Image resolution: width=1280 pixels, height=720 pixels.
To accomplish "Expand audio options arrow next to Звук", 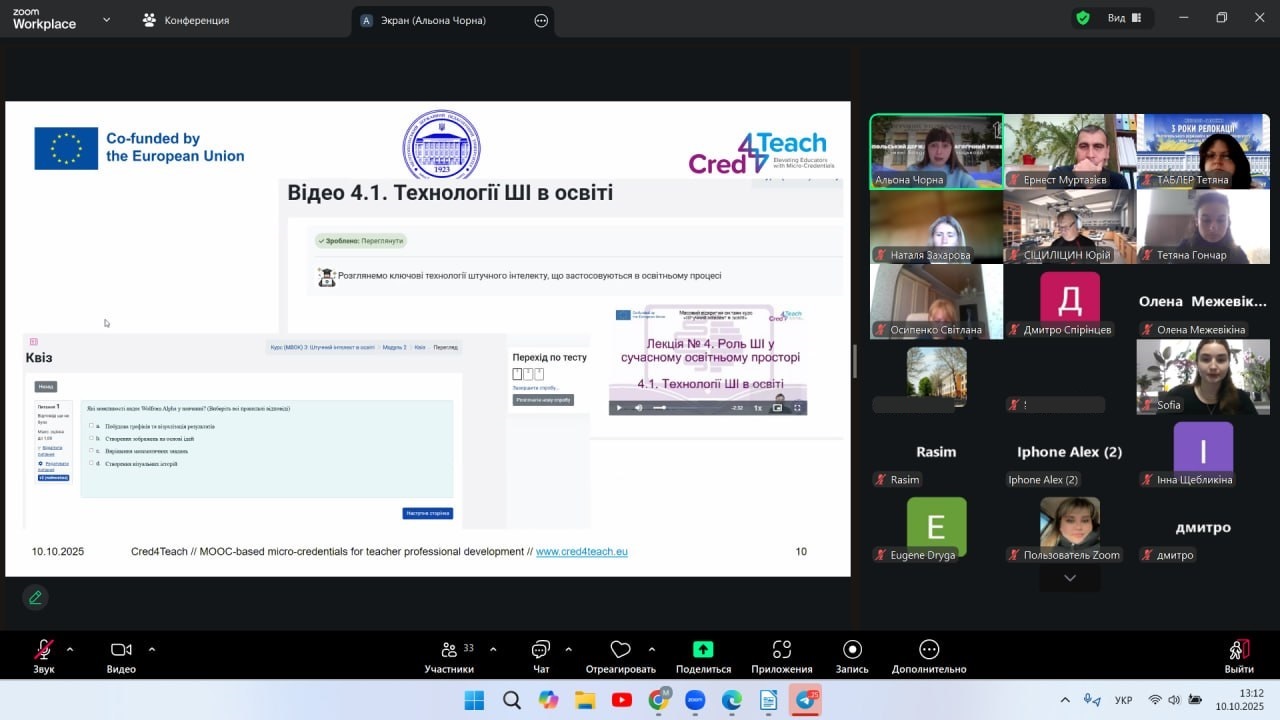I will pyautogui.click(x=70, y=649).
